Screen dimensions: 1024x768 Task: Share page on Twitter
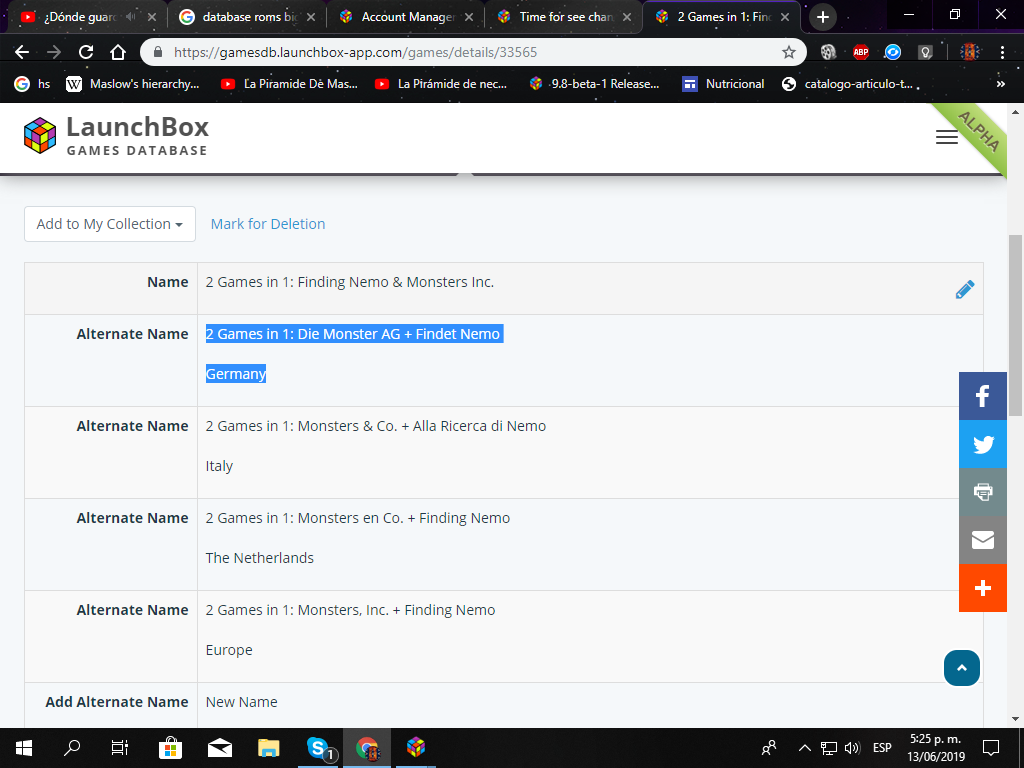tap(982, 444)
